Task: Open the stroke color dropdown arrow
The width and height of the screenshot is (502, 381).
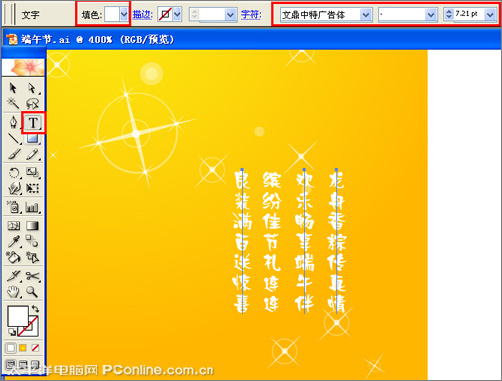Action: click(x=177, y=14)
